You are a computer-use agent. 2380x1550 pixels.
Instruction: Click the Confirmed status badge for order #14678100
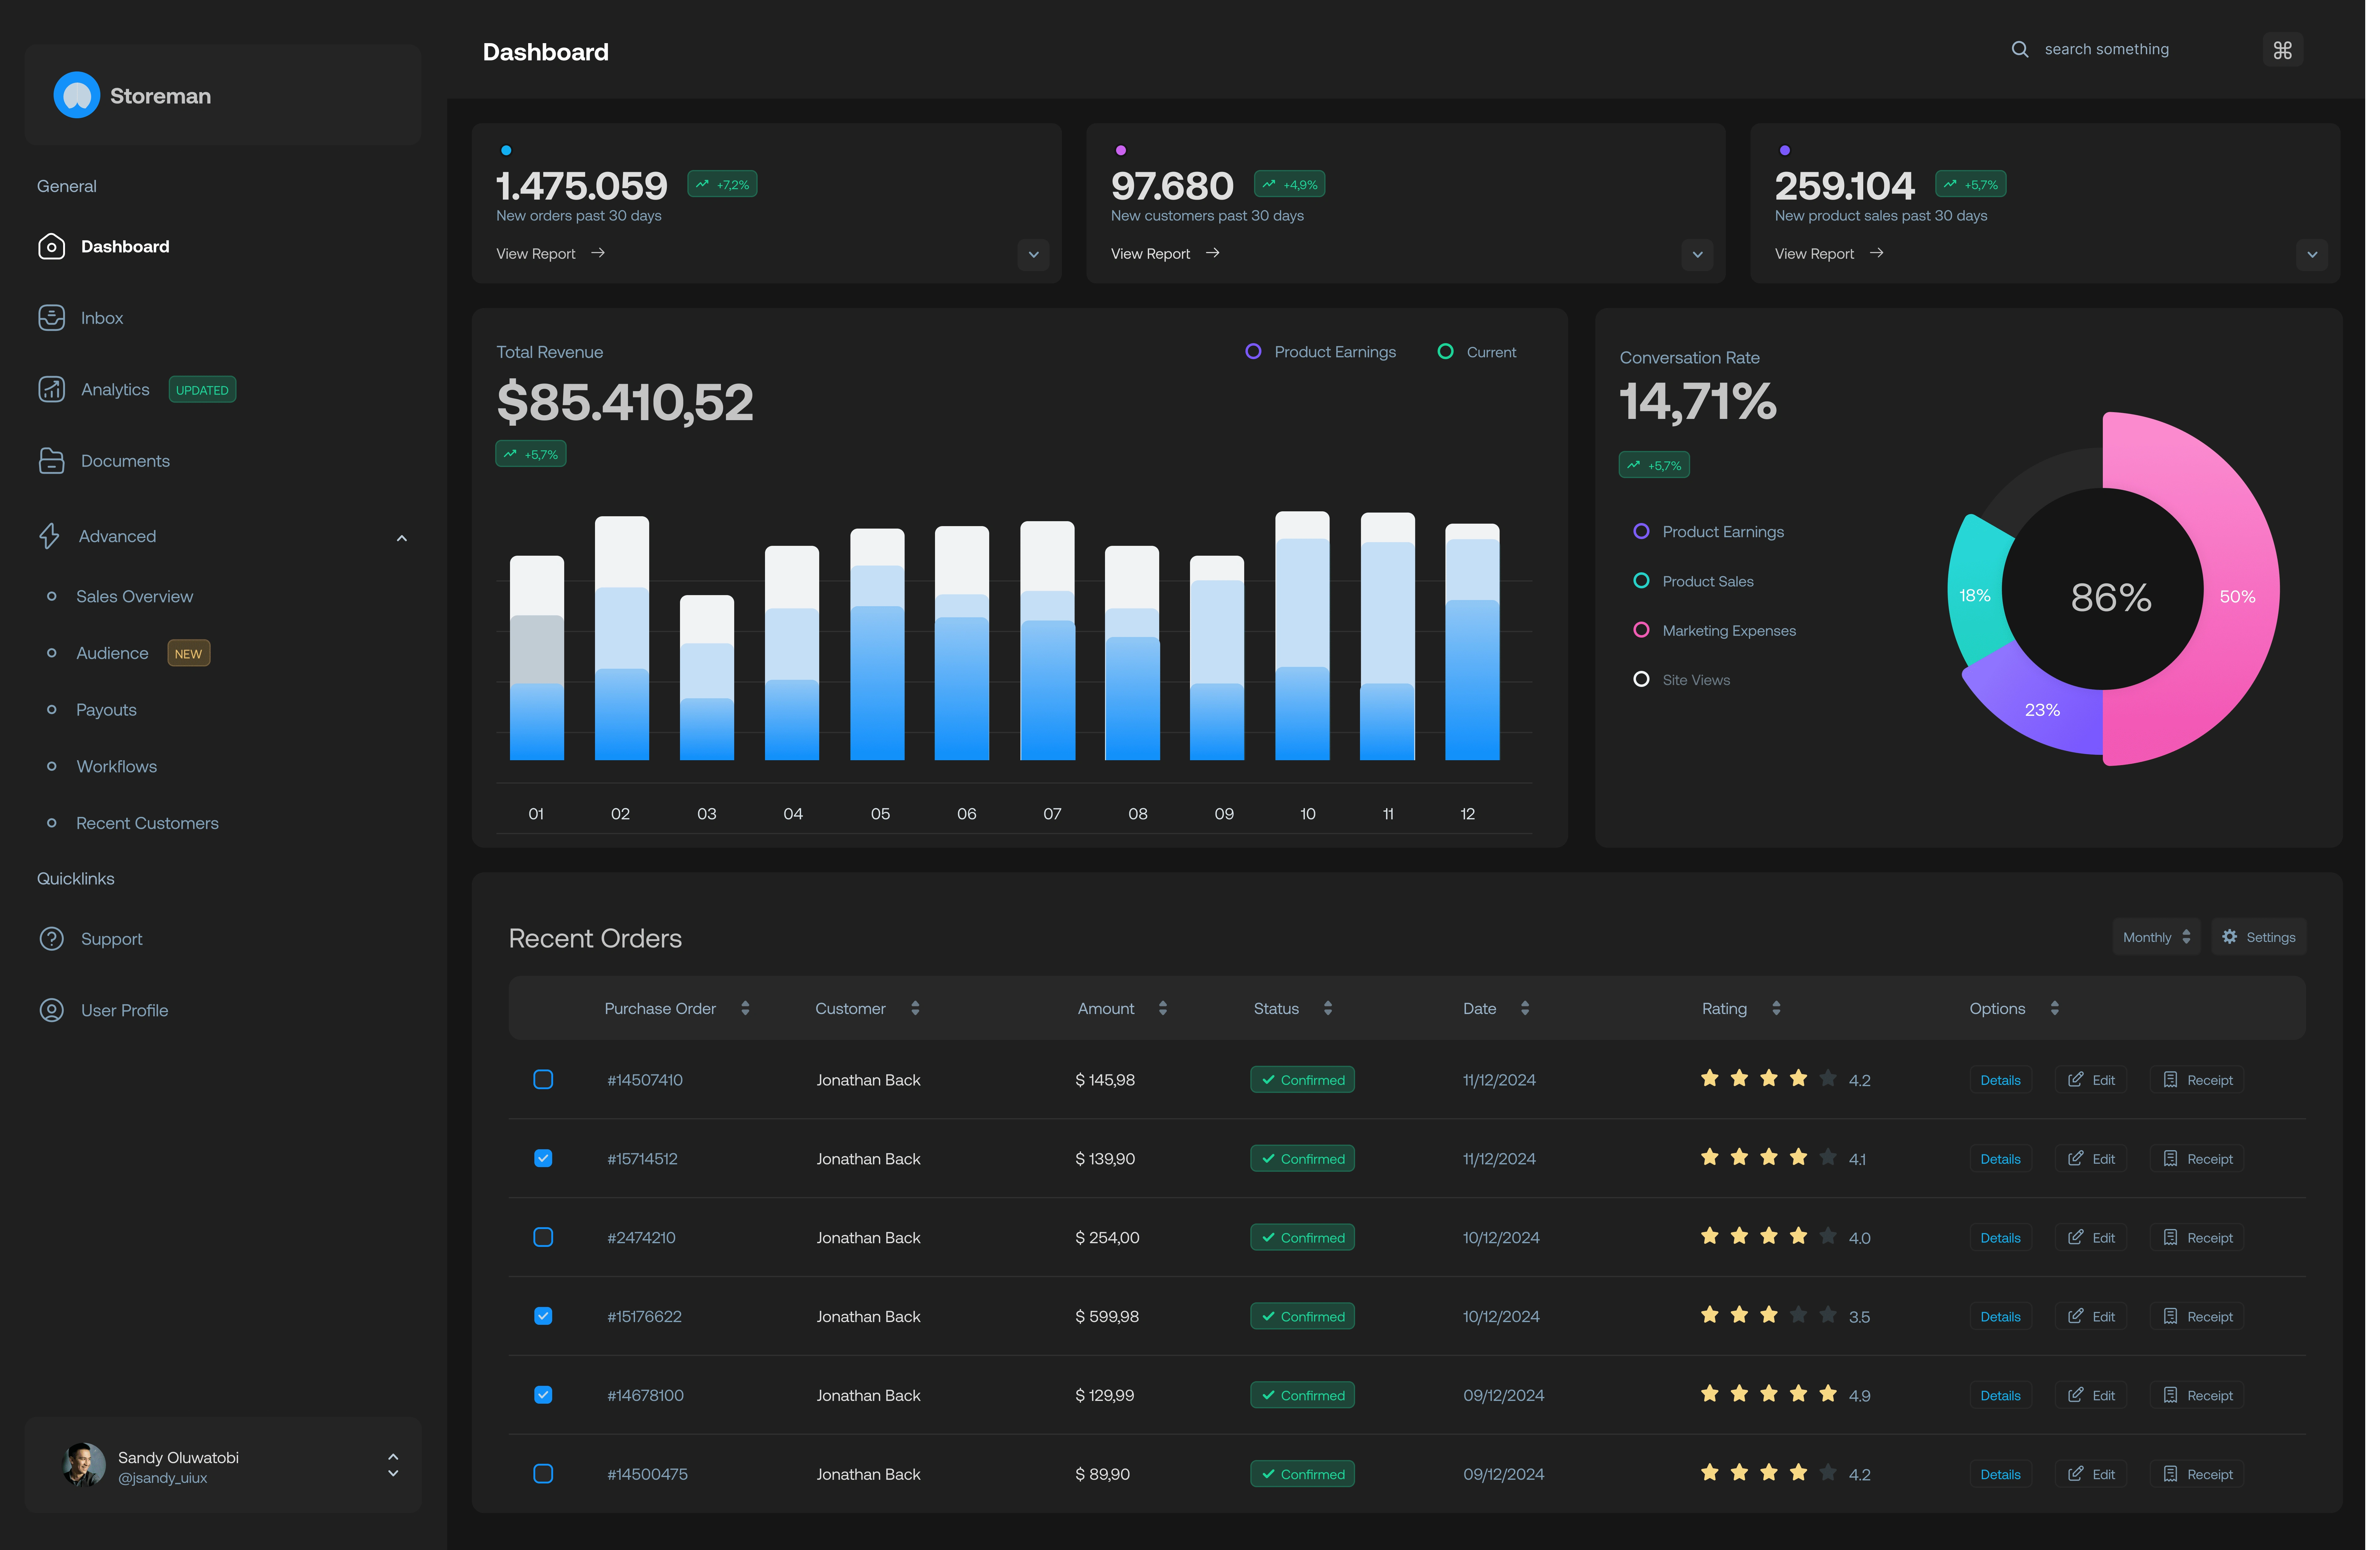1303,1395
